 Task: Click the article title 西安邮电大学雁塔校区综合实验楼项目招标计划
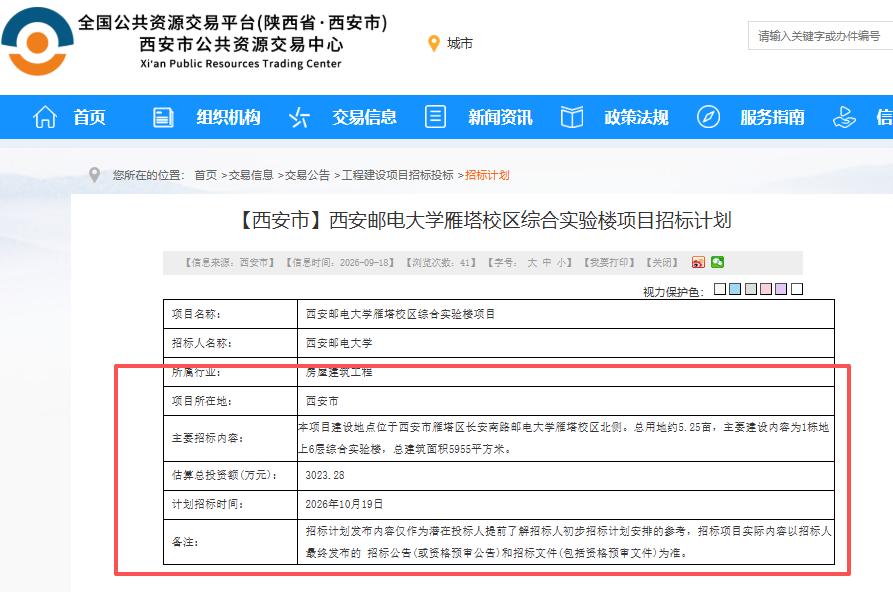point(485,220)
